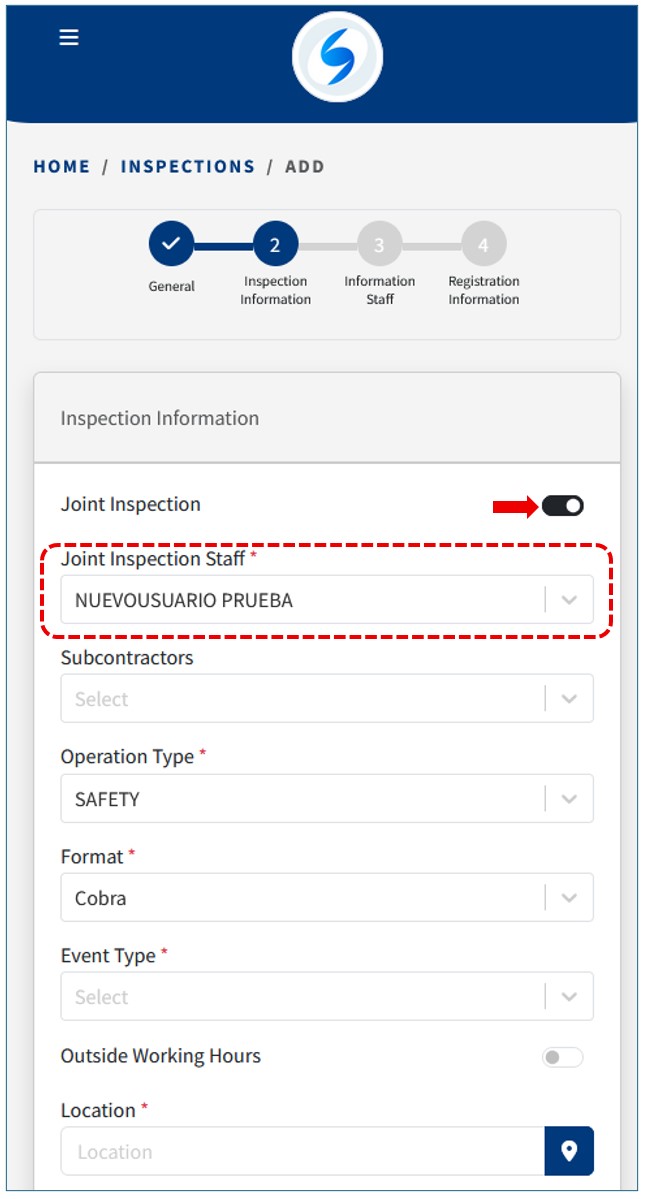Screen dimensions: 647x1199
Task: Click the completed General step checkmark
Action: click(x=171, y=243)
